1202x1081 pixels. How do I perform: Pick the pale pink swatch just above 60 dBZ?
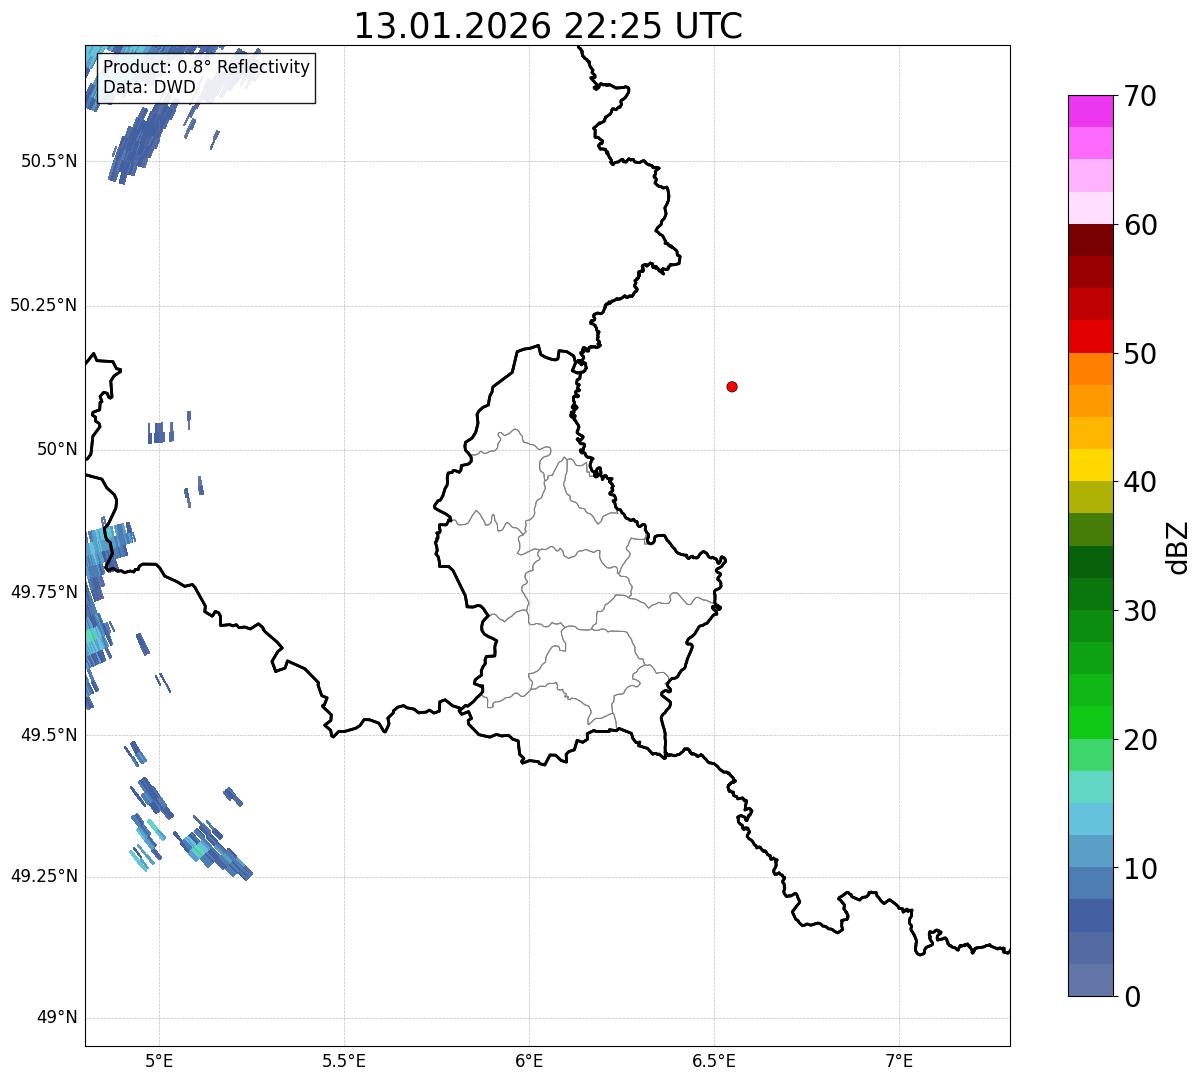(x=1090, y=208)
